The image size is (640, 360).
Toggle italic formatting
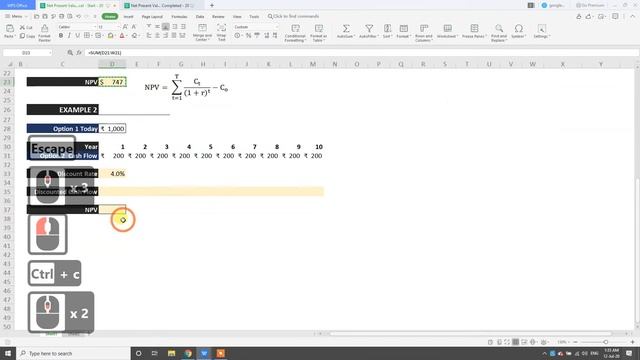[69, 36]
